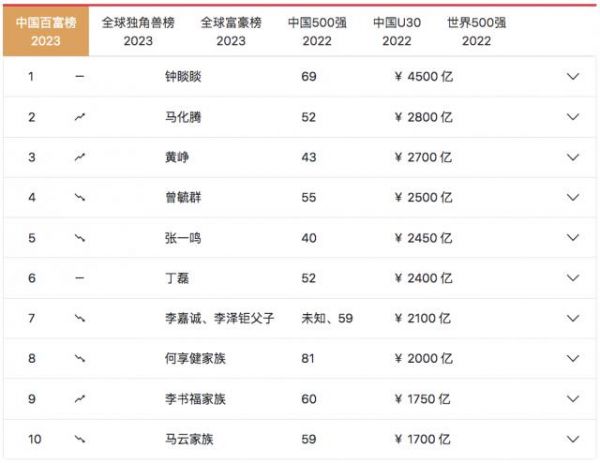This screenshot has height=463, width=600.
Task: Click the name 李嘉诚、李泽钜父子
Action: 219,318
